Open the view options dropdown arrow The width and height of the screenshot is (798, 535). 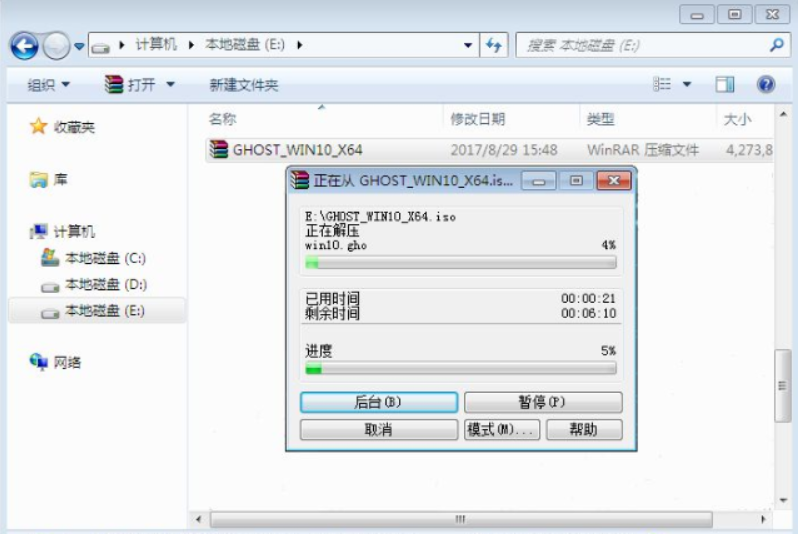coord(687,84)
